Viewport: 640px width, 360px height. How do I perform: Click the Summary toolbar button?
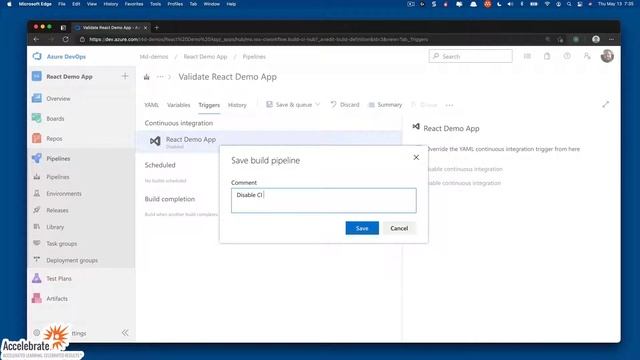[x=385, y=105]
